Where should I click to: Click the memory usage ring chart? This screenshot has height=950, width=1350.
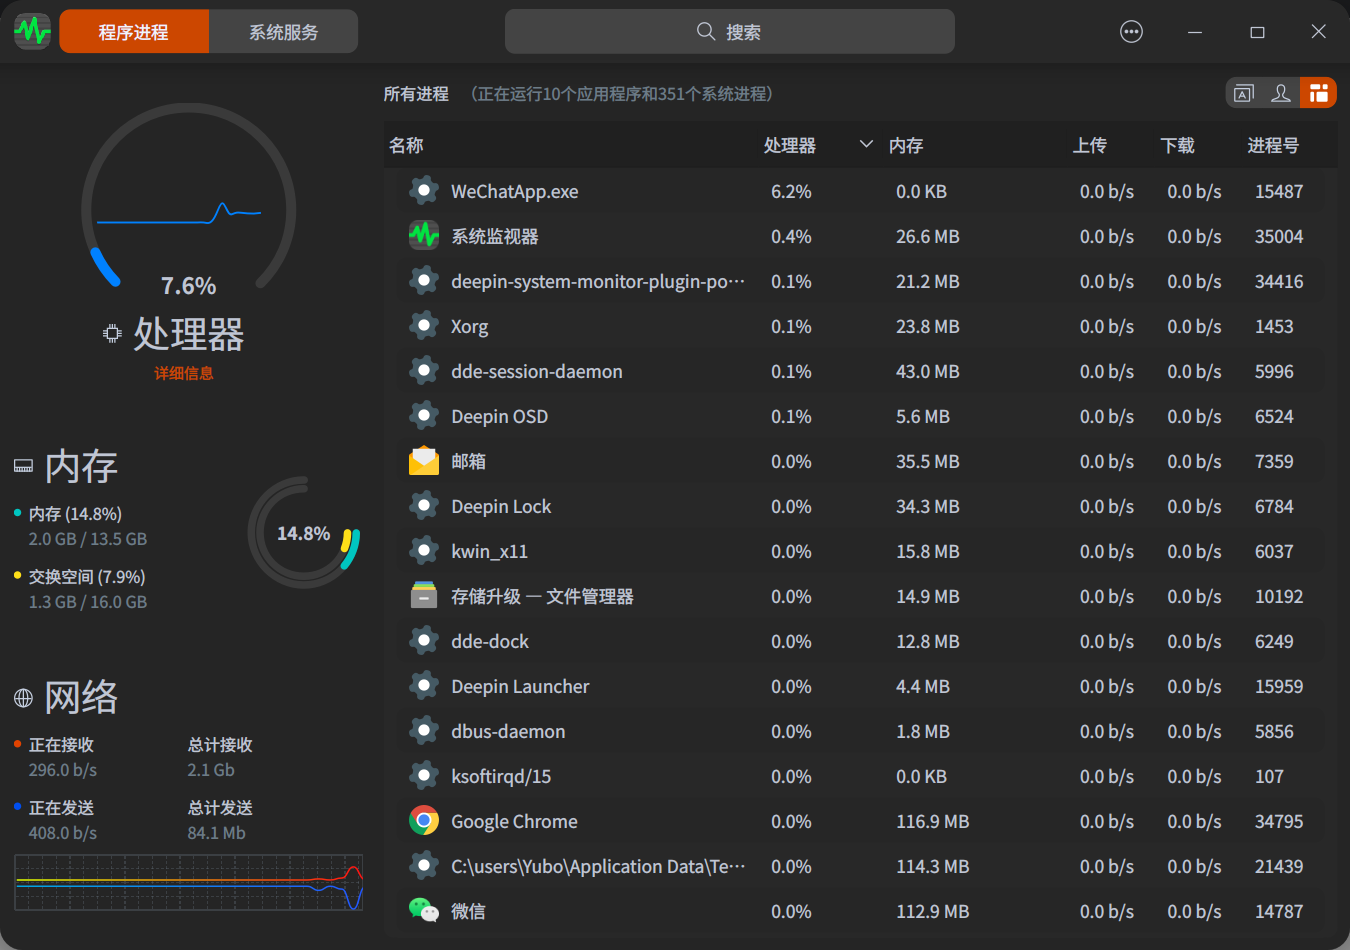point(304,533)
